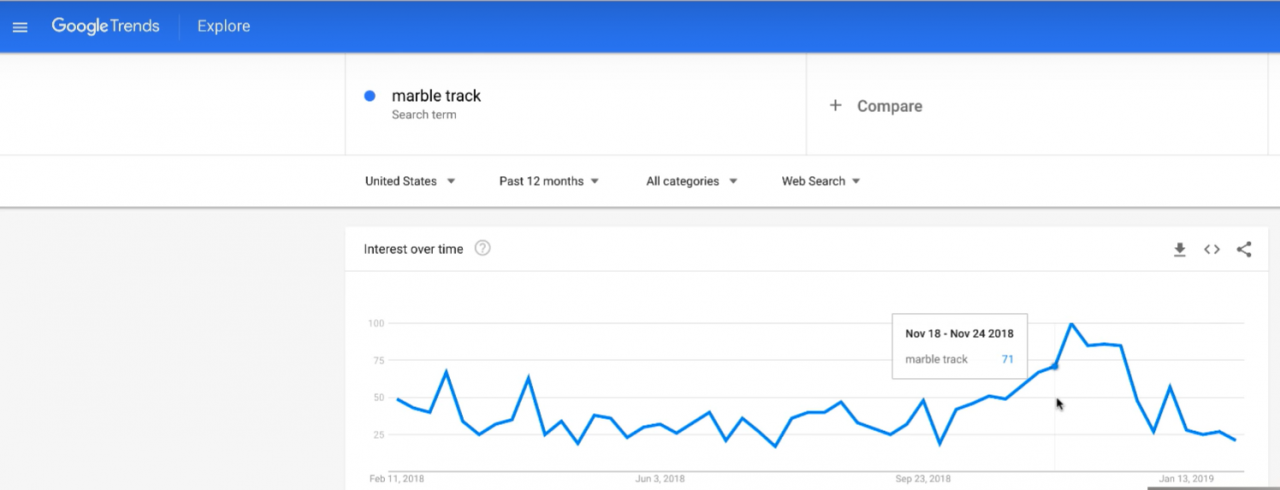Expand the All categories dropdown
Screen dimensions: 1280x490
(691, 181)
